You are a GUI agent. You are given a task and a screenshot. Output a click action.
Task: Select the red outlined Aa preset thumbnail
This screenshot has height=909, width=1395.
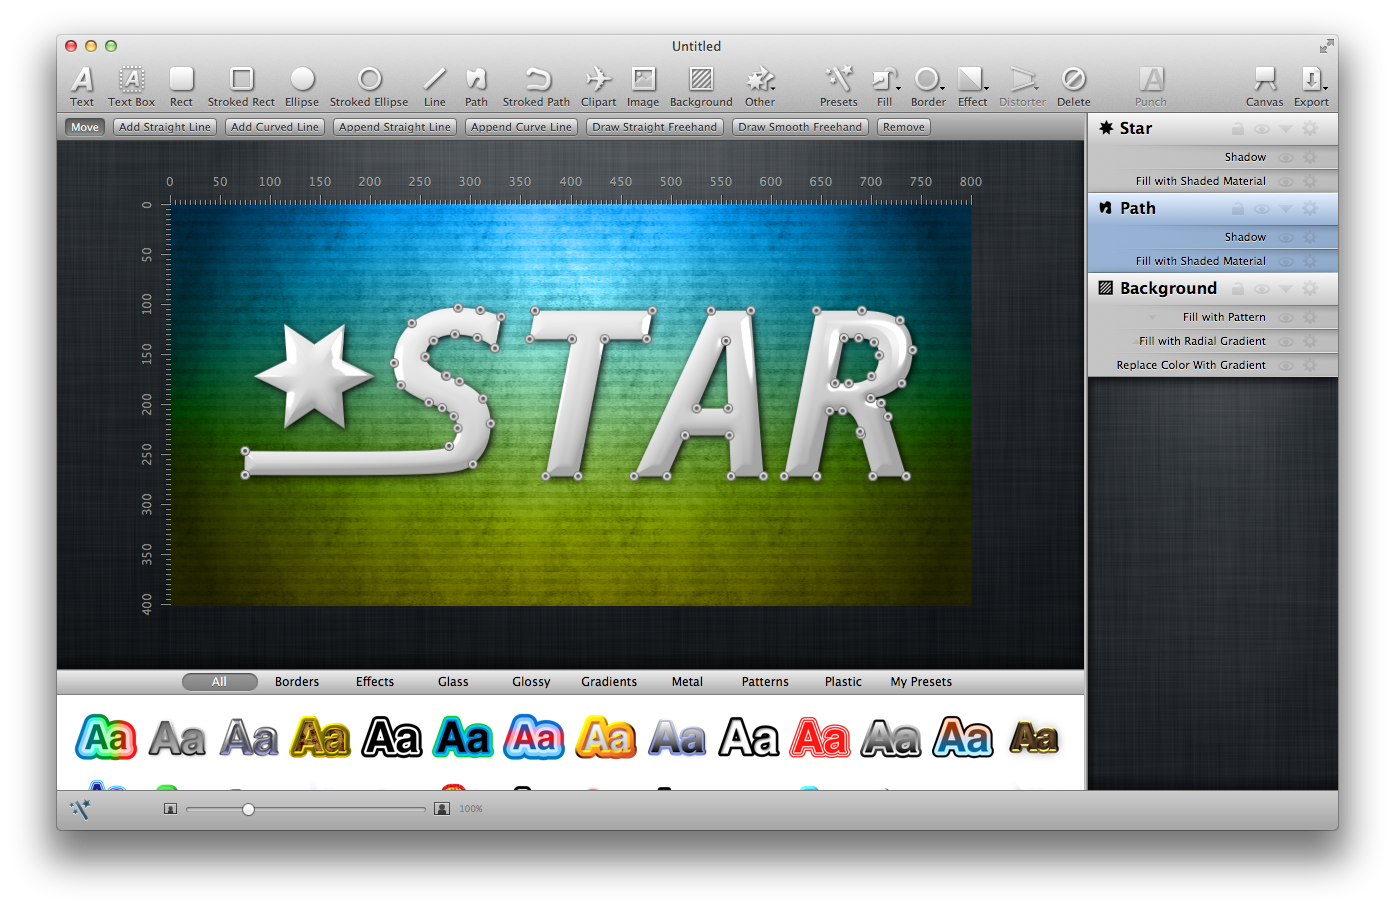[820, 739]
